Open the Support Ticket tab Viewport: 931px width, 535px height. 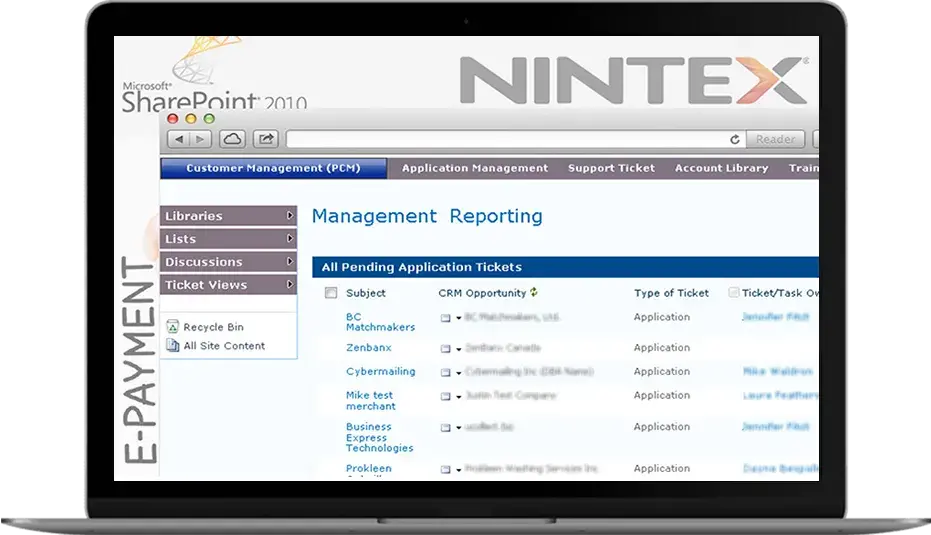(612, 168)
